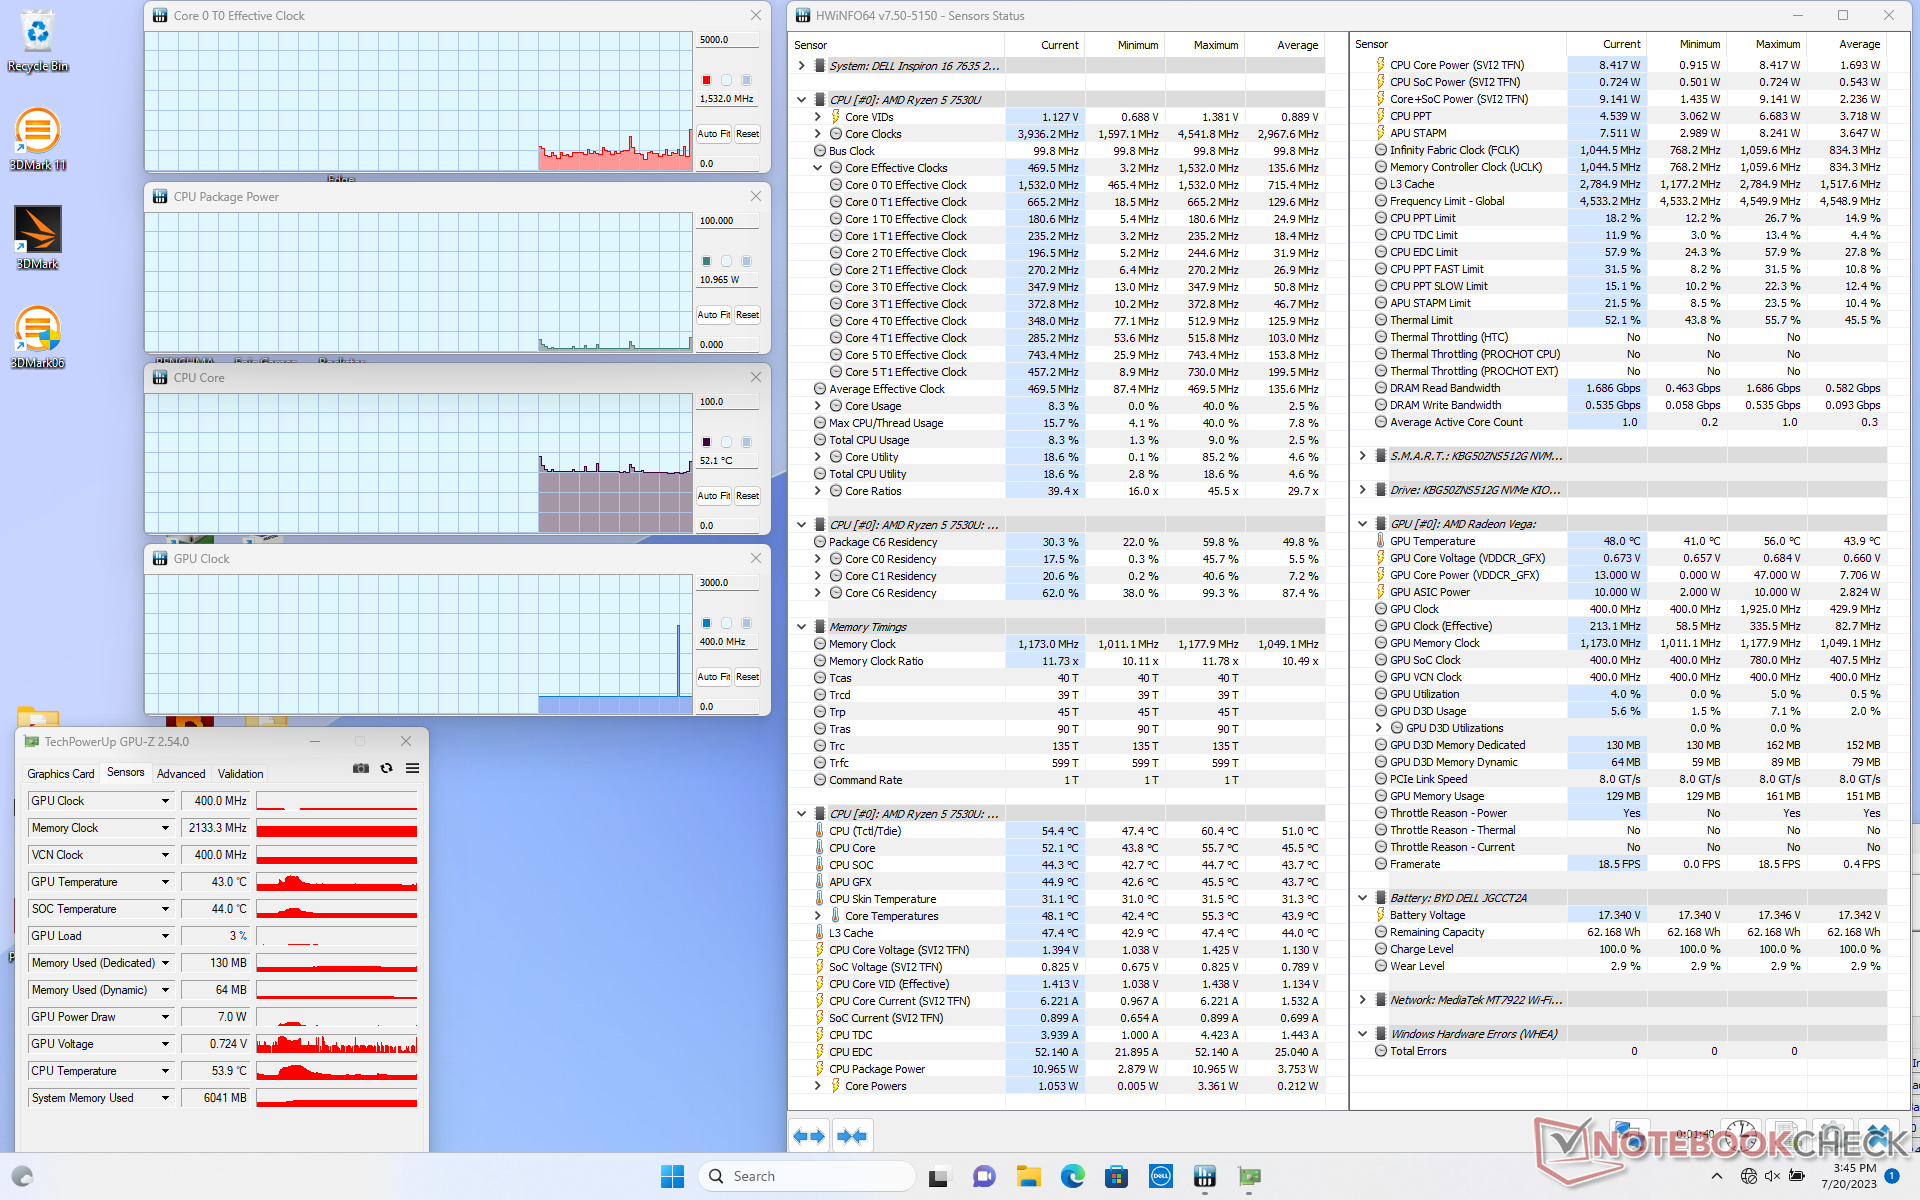
Task: Click the GPU-Z refresh sensors icon
Action: [387, 768]
